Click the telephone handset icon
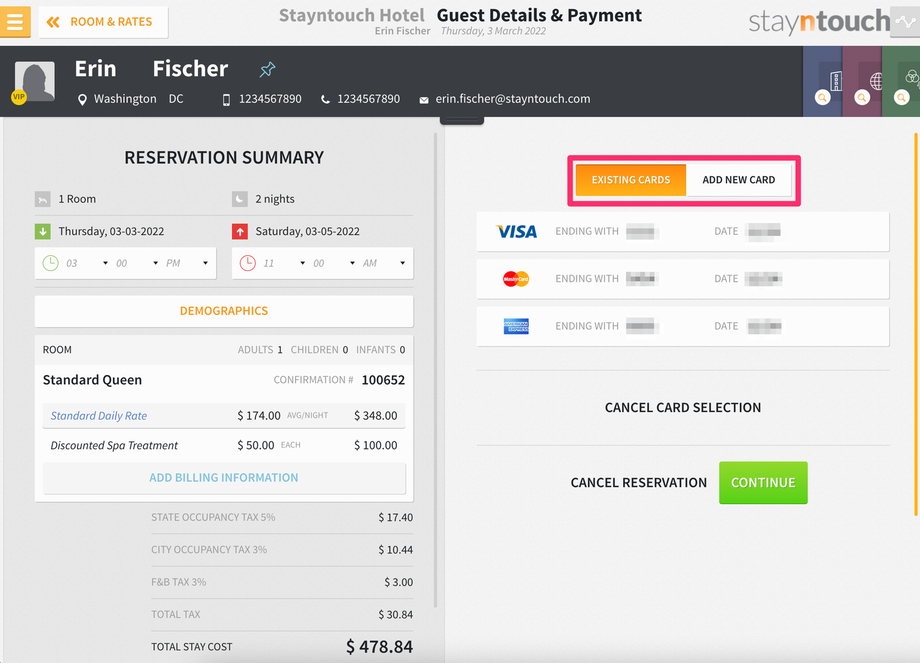This screenshot has height=663, width=920. [x=325, y=100]
